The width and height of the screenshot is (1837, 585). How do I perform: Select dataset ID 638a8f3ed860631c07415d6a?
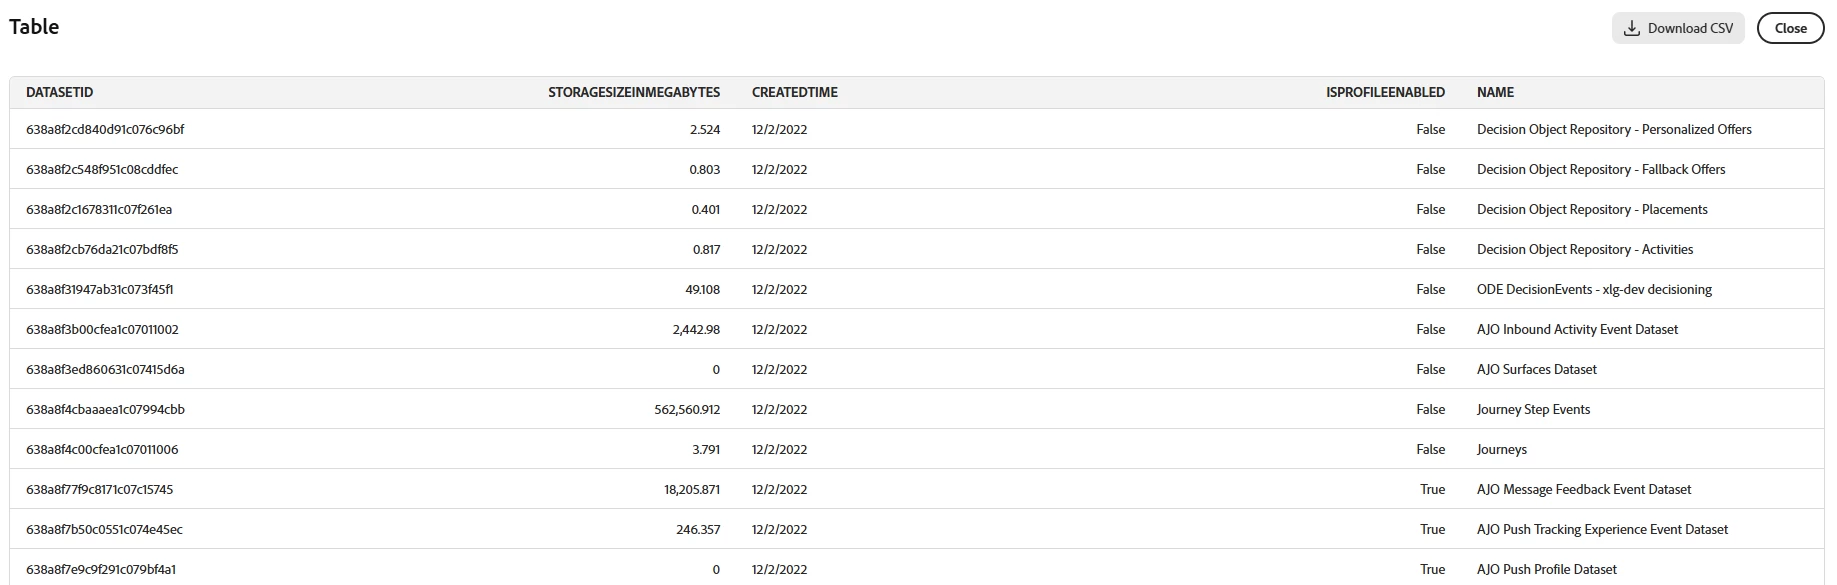point(105,369)
